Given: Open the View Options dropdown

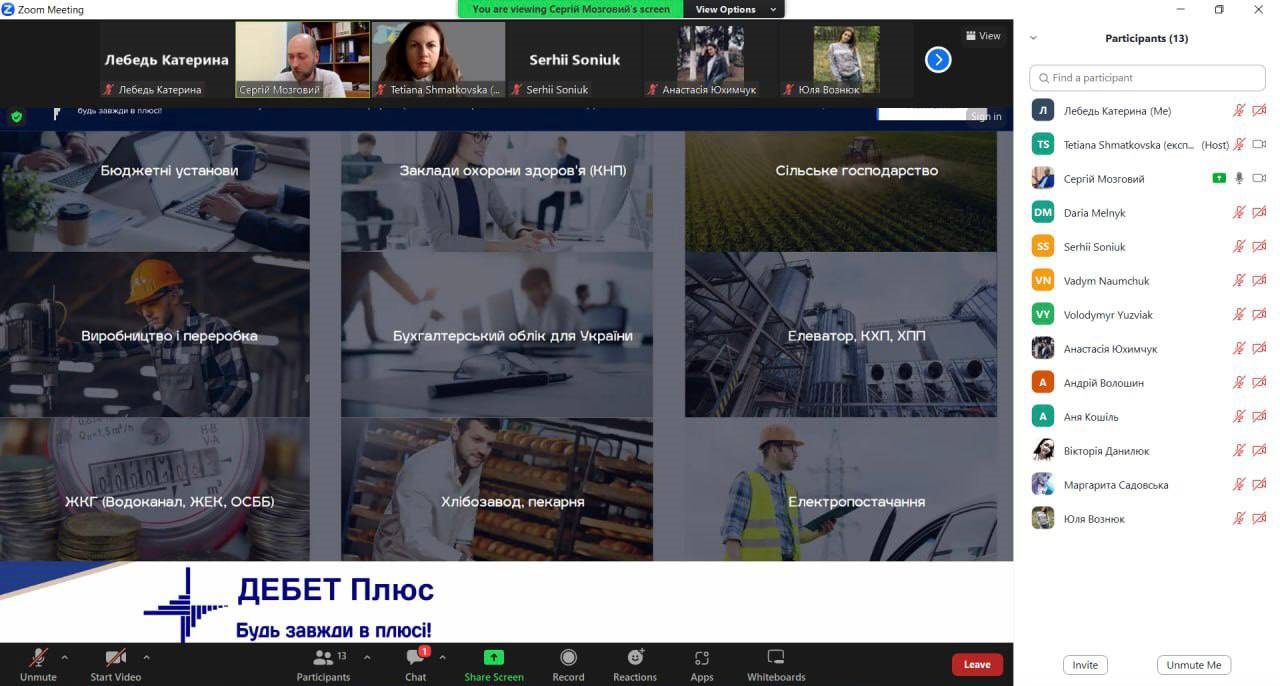Looking at the screenshot, I should [x=735, y=10].
